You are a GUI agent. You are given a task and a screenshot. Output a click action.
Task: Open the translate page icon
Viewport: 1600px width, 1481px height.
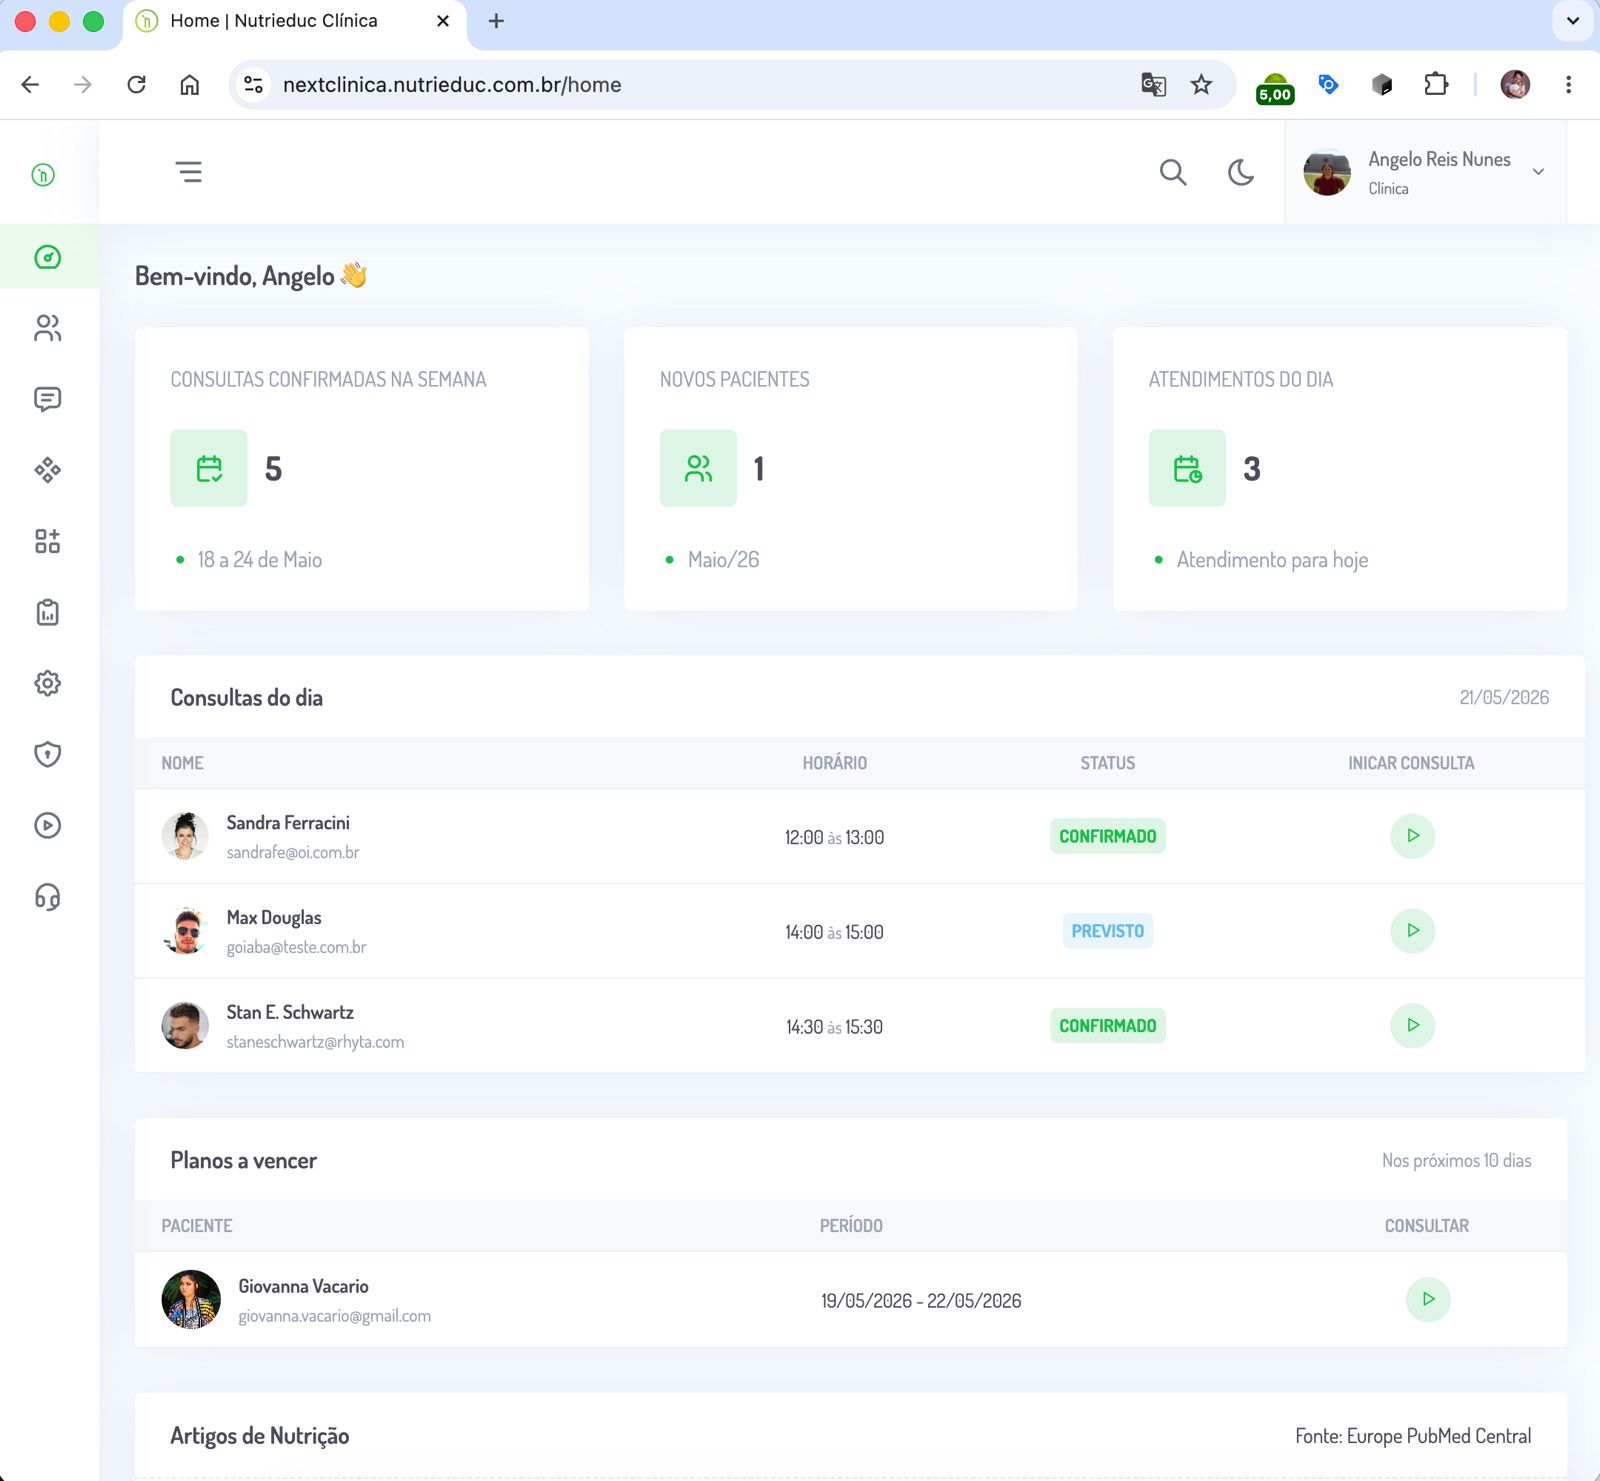coord(1153,85)
